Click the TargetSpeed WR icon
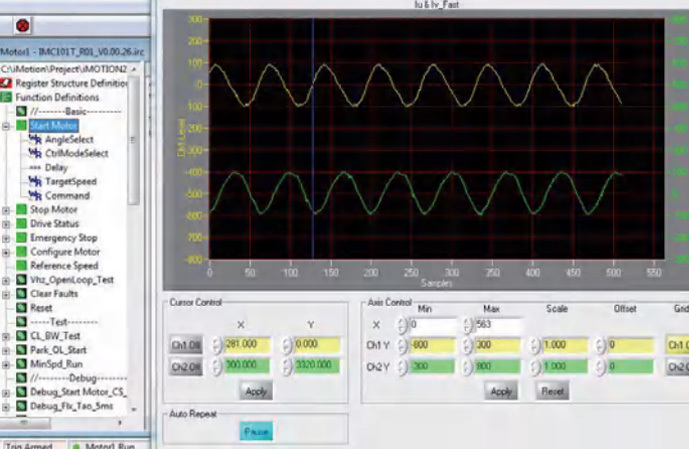689x449 pixels. coord(35,181)
